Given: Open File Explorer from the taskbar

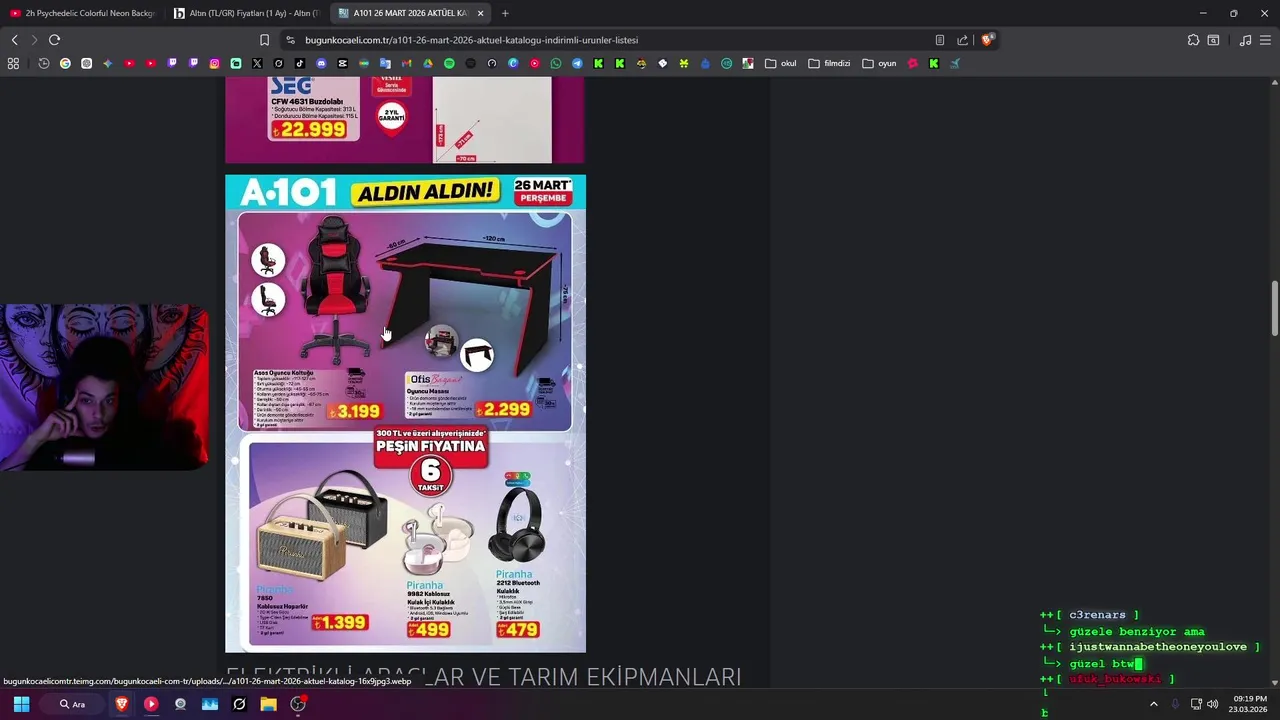Looking at the screenshot, I should pos(268,704).
